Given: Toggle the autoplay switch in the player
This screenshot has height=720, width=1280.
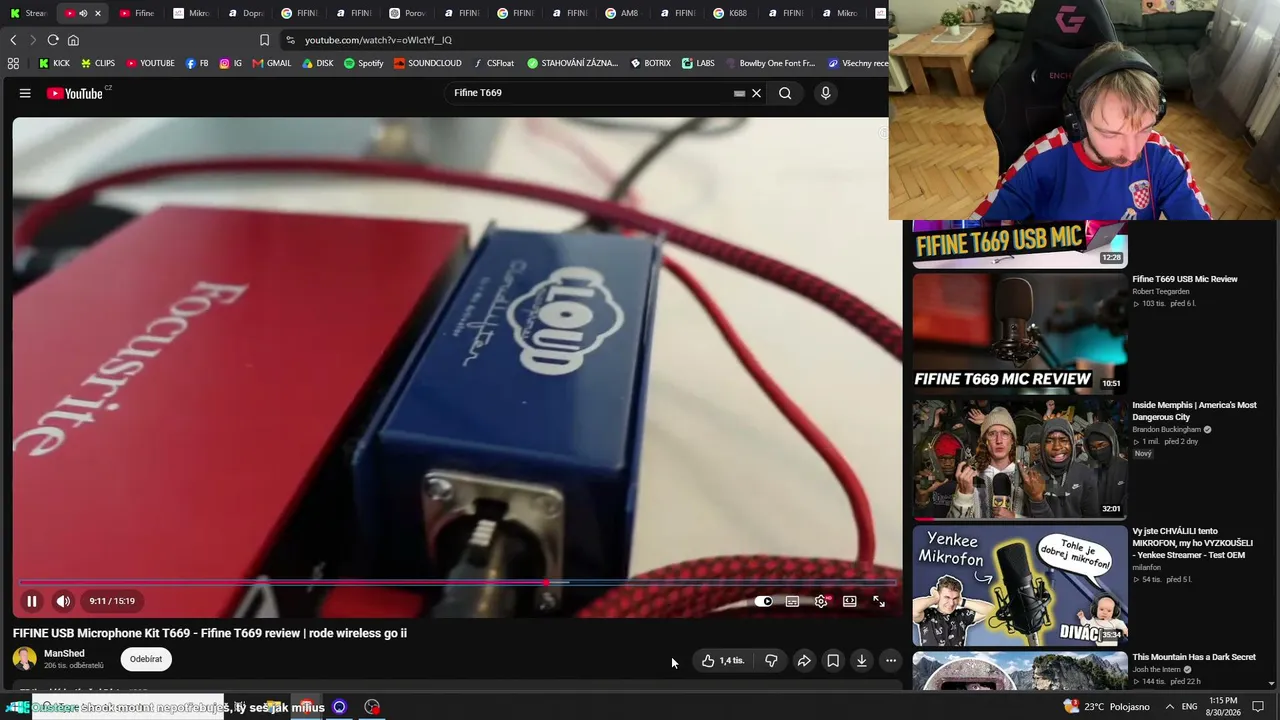Looking at the screenshot, I should pyautogui.click(x=764, y=601).
